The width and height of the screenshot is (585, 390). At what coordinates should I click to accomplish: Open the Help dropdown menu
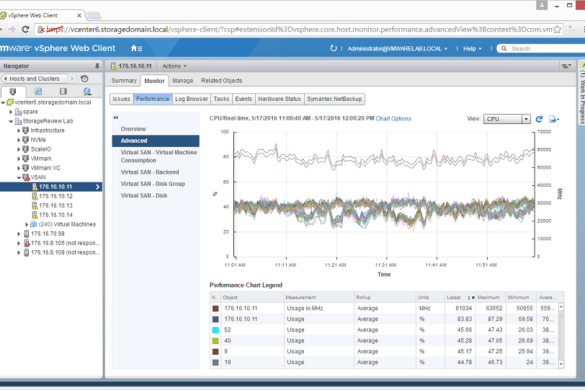click(x=472, y=49)
